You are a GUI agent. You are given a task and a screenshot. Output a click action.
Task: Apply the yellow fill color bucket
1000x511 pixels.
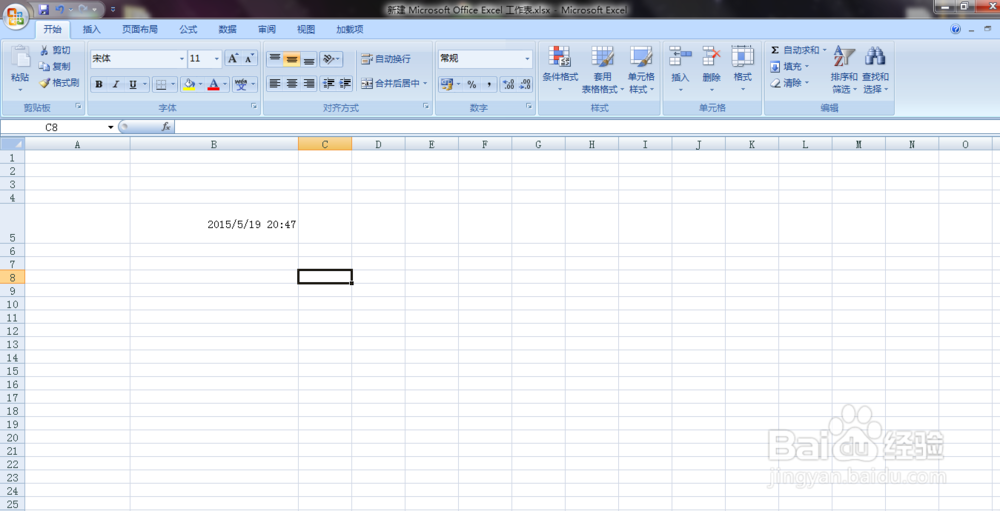pos(189,84)
